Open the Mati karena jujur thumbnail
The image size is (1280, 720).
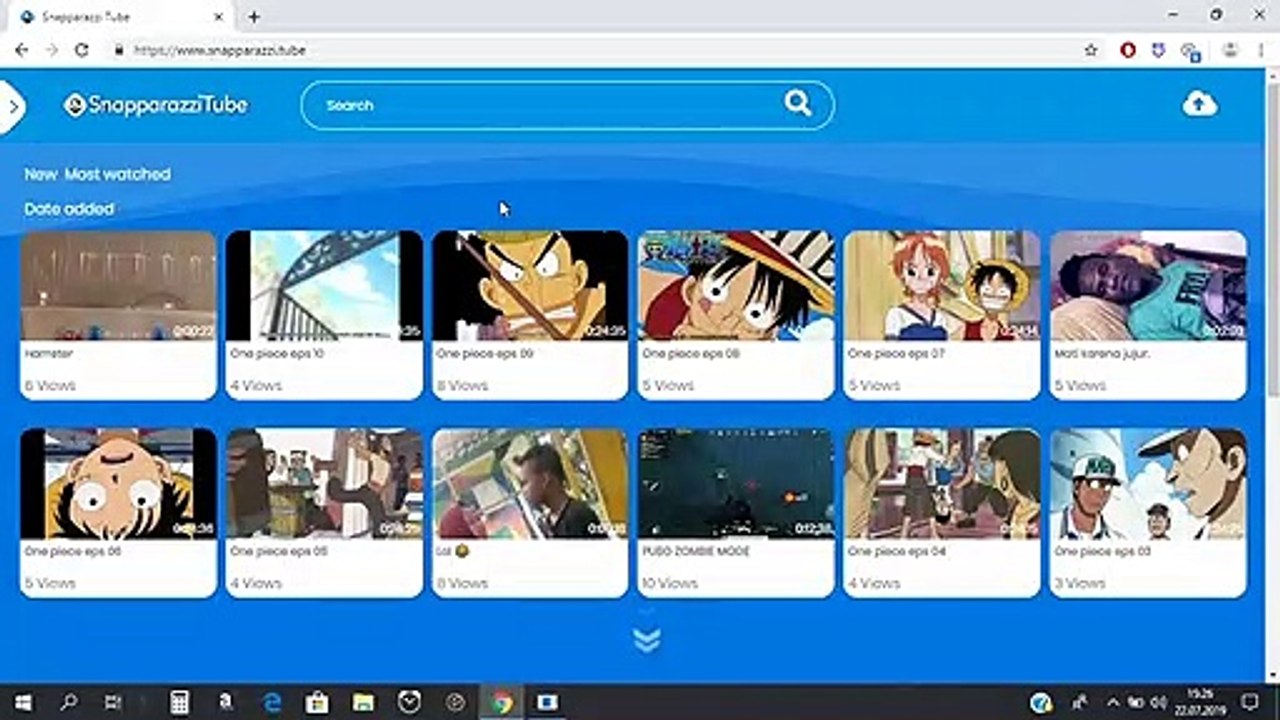click(1148, 286)
